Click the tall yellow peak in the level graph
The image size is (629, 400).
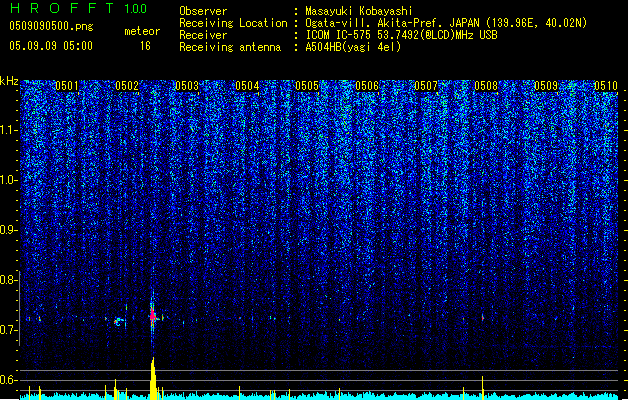pos(153,378)
